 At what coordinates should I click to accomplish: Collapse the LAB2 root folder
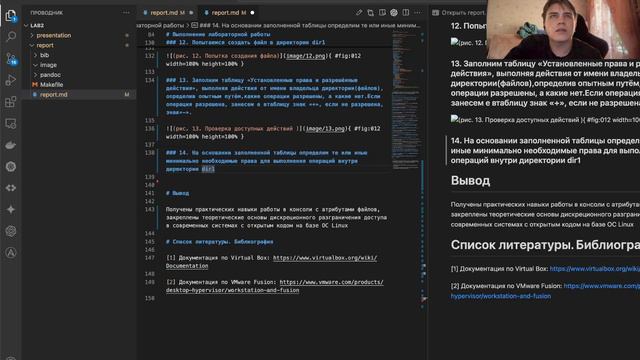pos(27,25)
